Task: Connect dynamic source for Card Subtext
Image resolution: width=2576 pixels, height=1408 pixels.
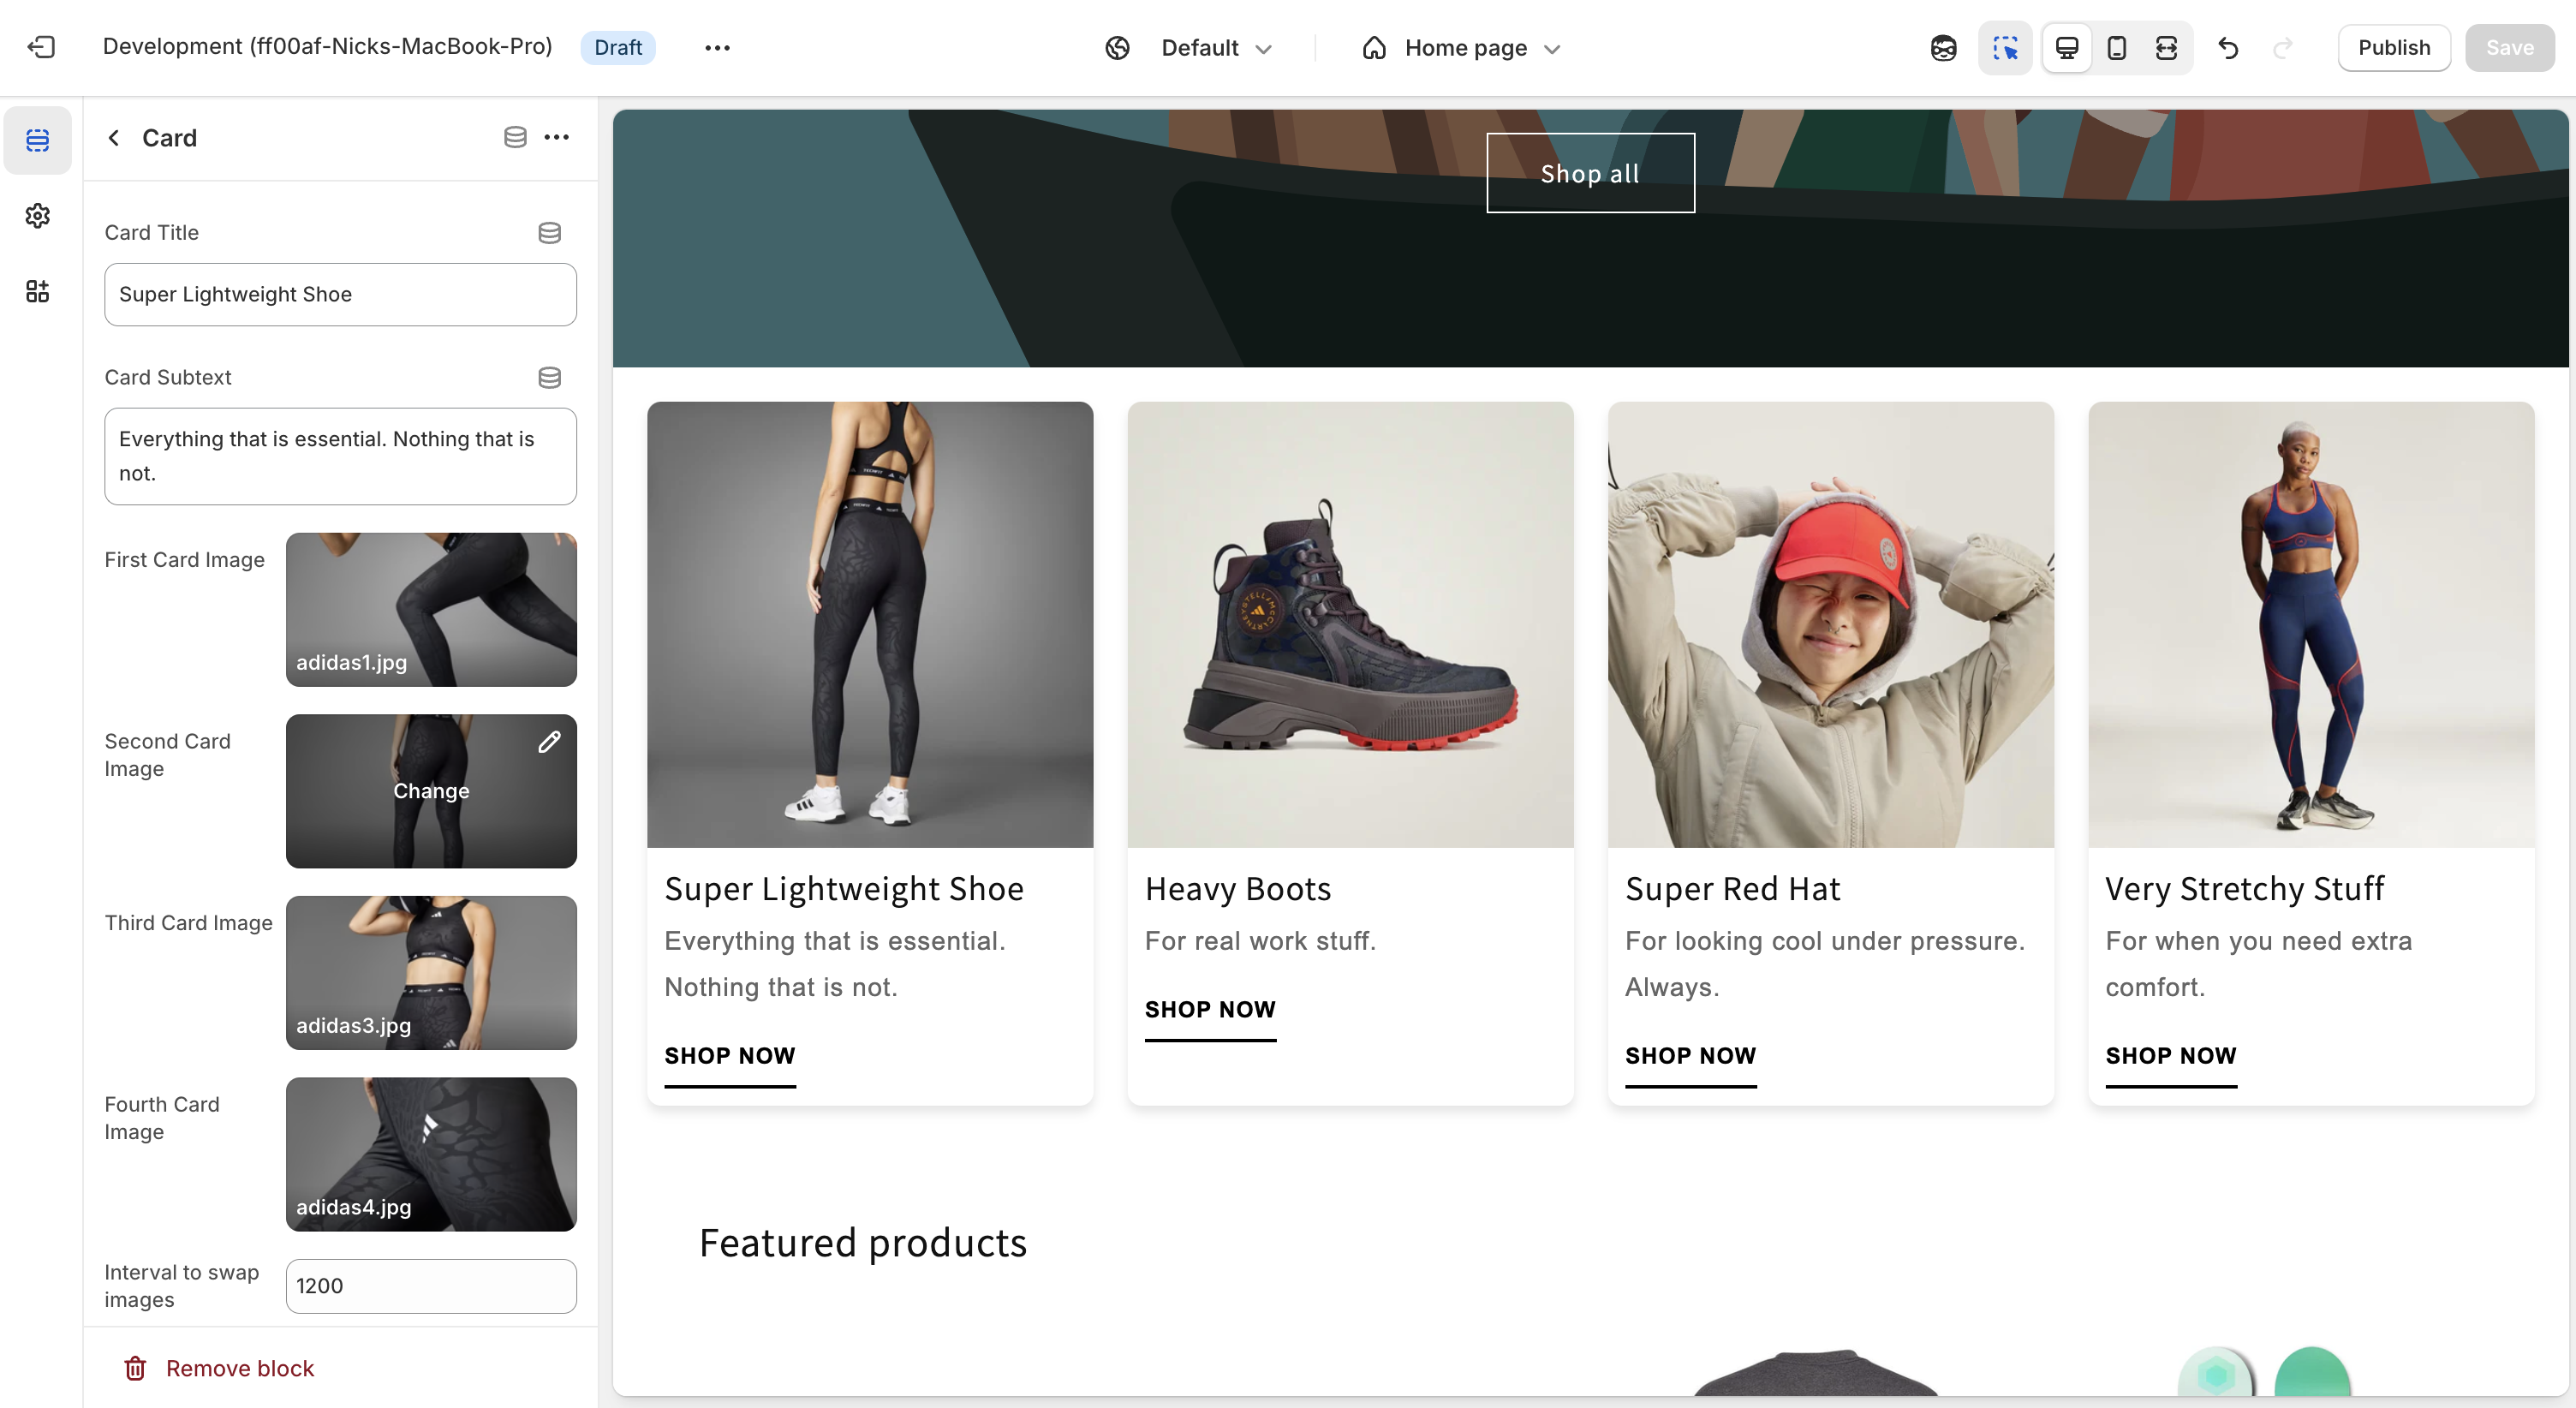Action: click(x=549, y=378)
